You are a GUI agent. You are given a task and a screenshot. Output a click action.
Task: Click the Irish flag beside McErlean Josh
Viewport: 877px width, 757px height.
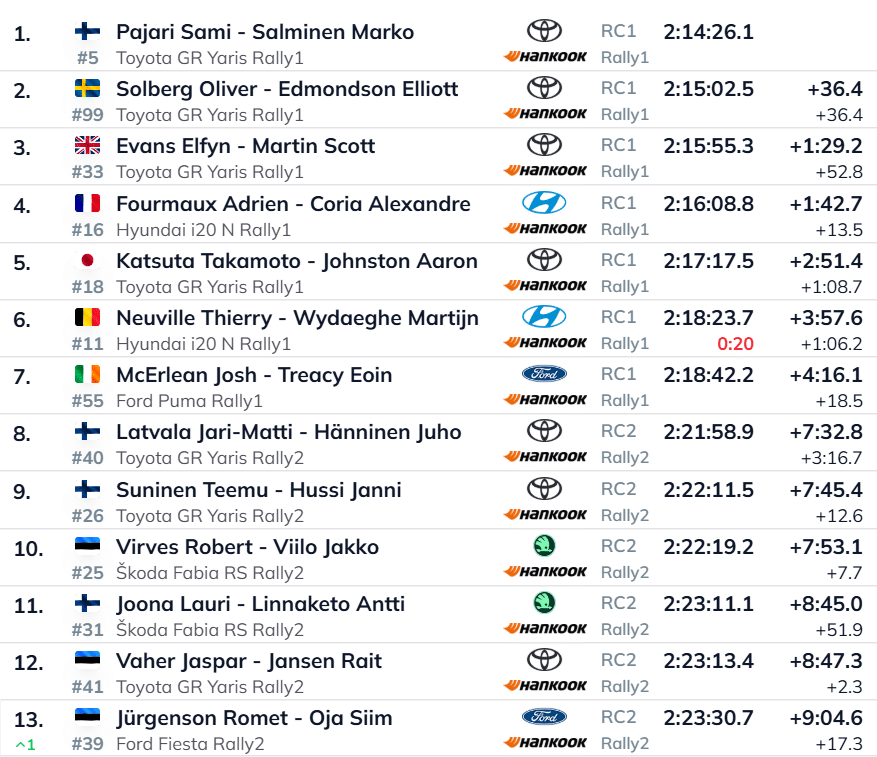point(87,374)
